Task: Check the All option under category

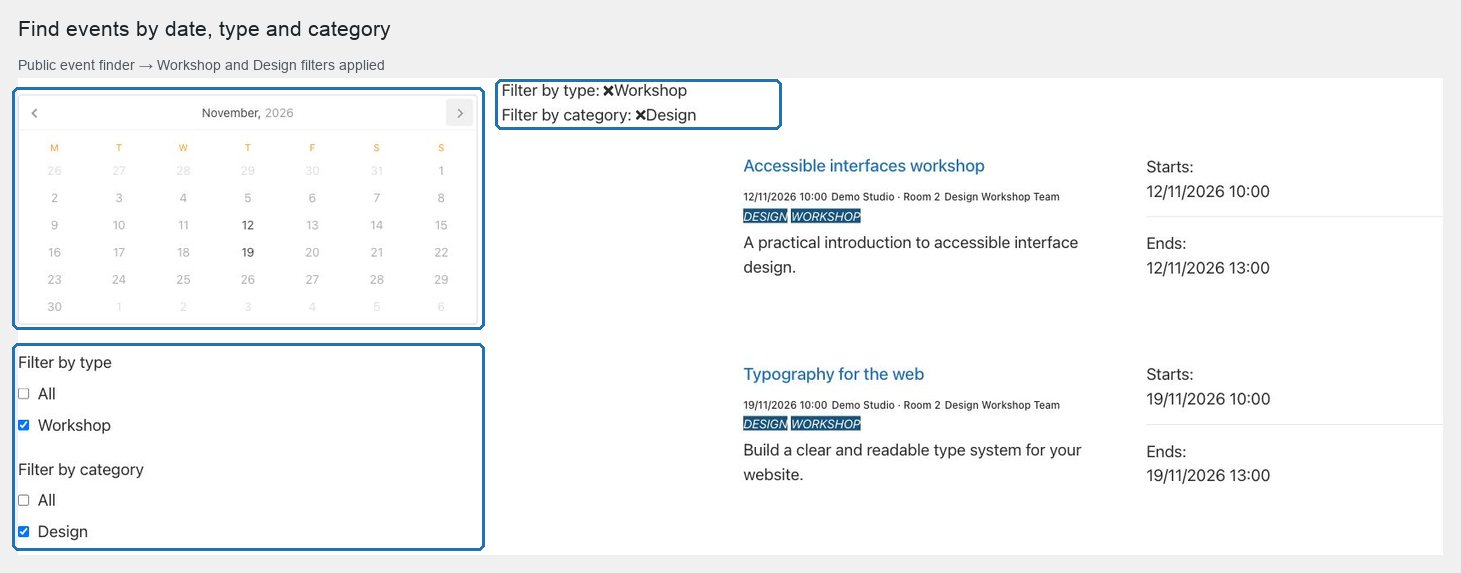Action: click(24, 500)
